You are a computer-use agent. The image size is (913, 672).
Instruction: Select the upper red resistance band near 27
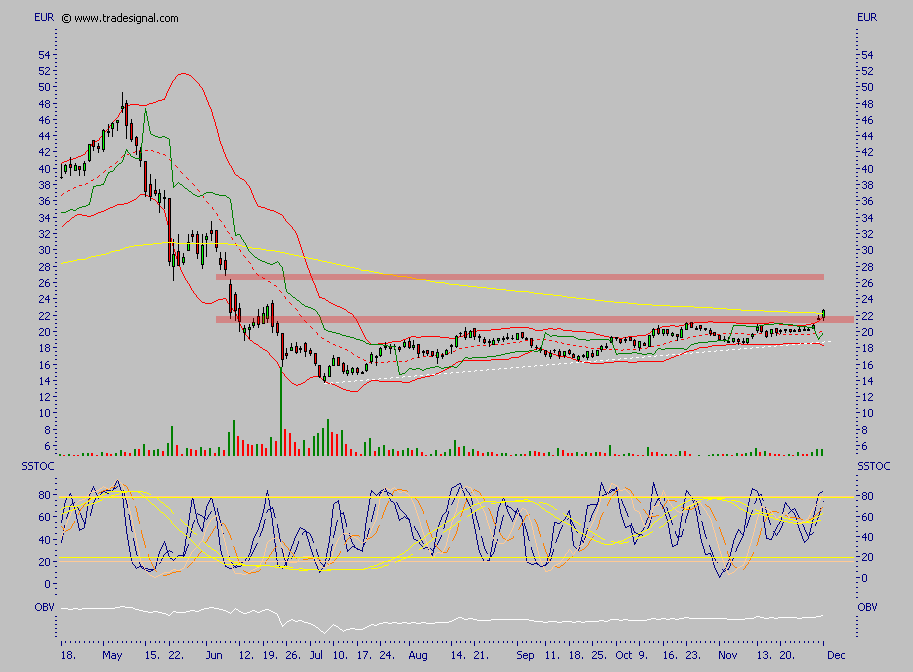point(520,276)
